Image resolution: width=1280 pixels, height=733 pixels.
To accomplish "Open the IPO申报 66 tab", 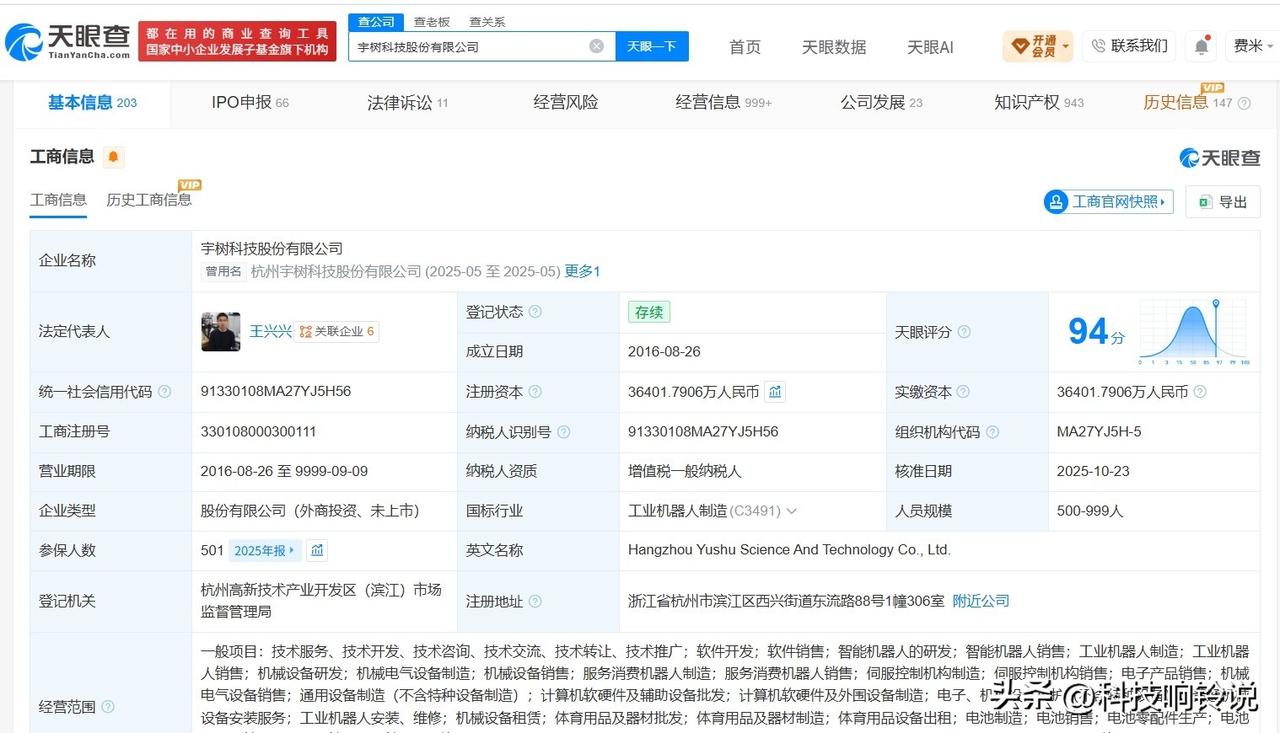I will tap(250, 102).
